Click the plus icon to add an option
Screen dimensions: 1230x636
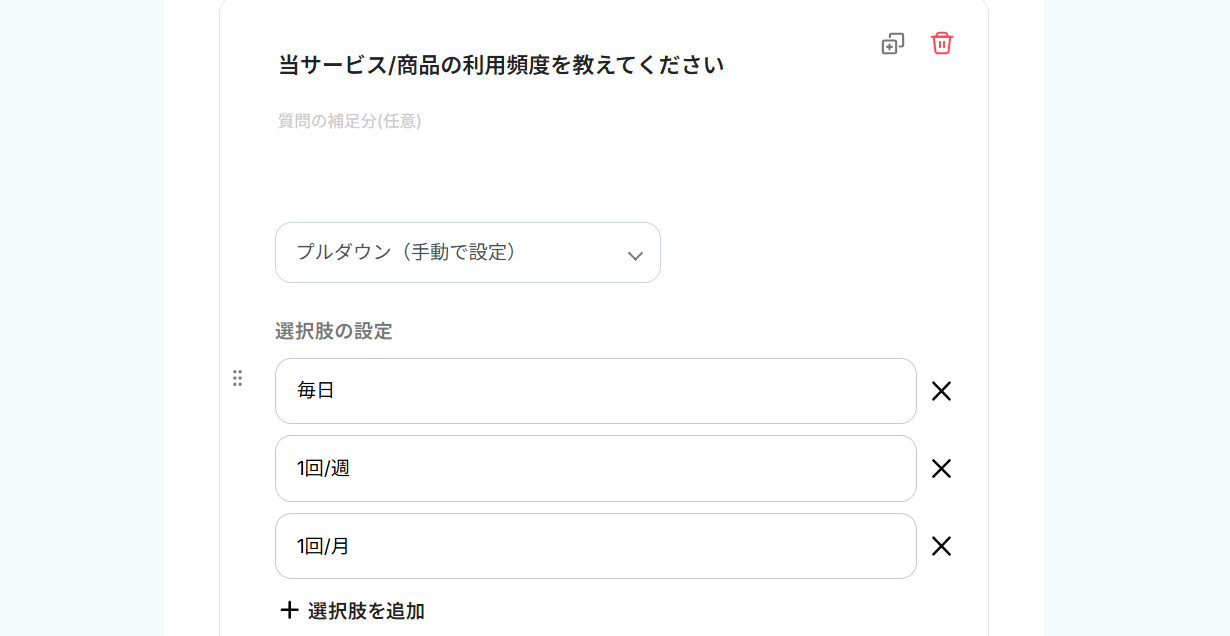coord(289,610)
